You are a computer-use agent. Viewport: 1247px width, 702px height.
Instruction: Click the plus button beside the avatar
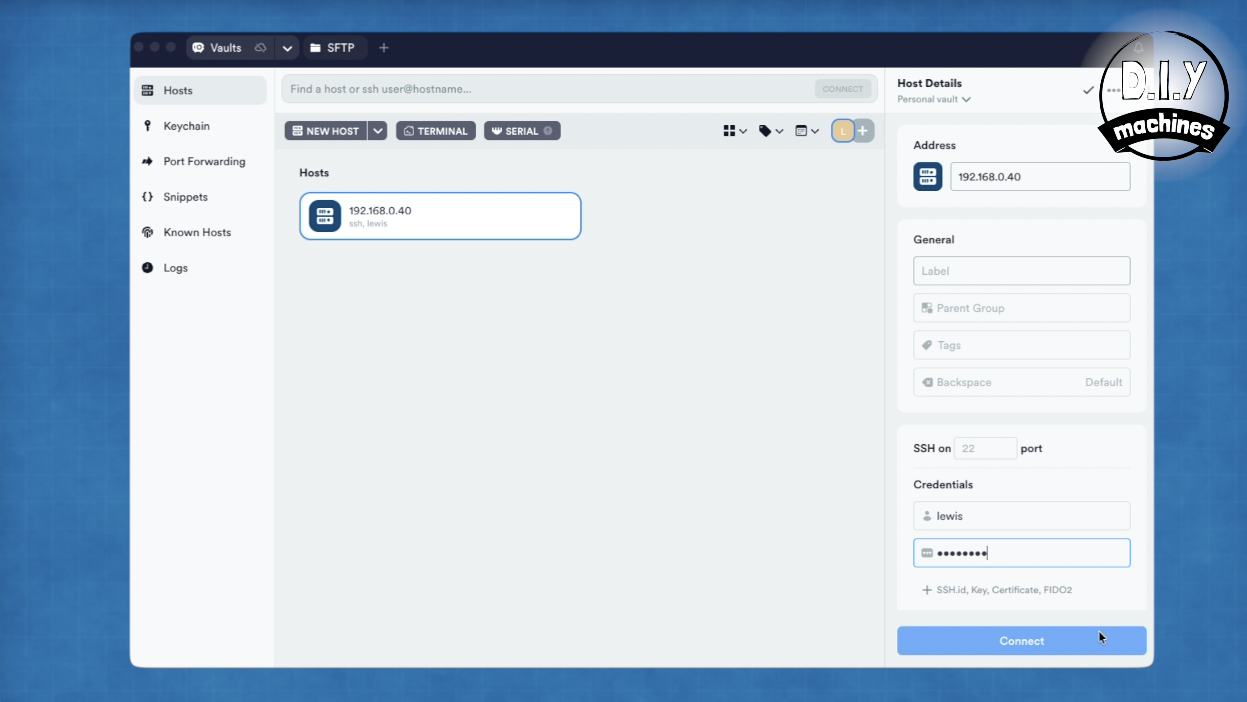pyautogui.click(x=863, y=131)
